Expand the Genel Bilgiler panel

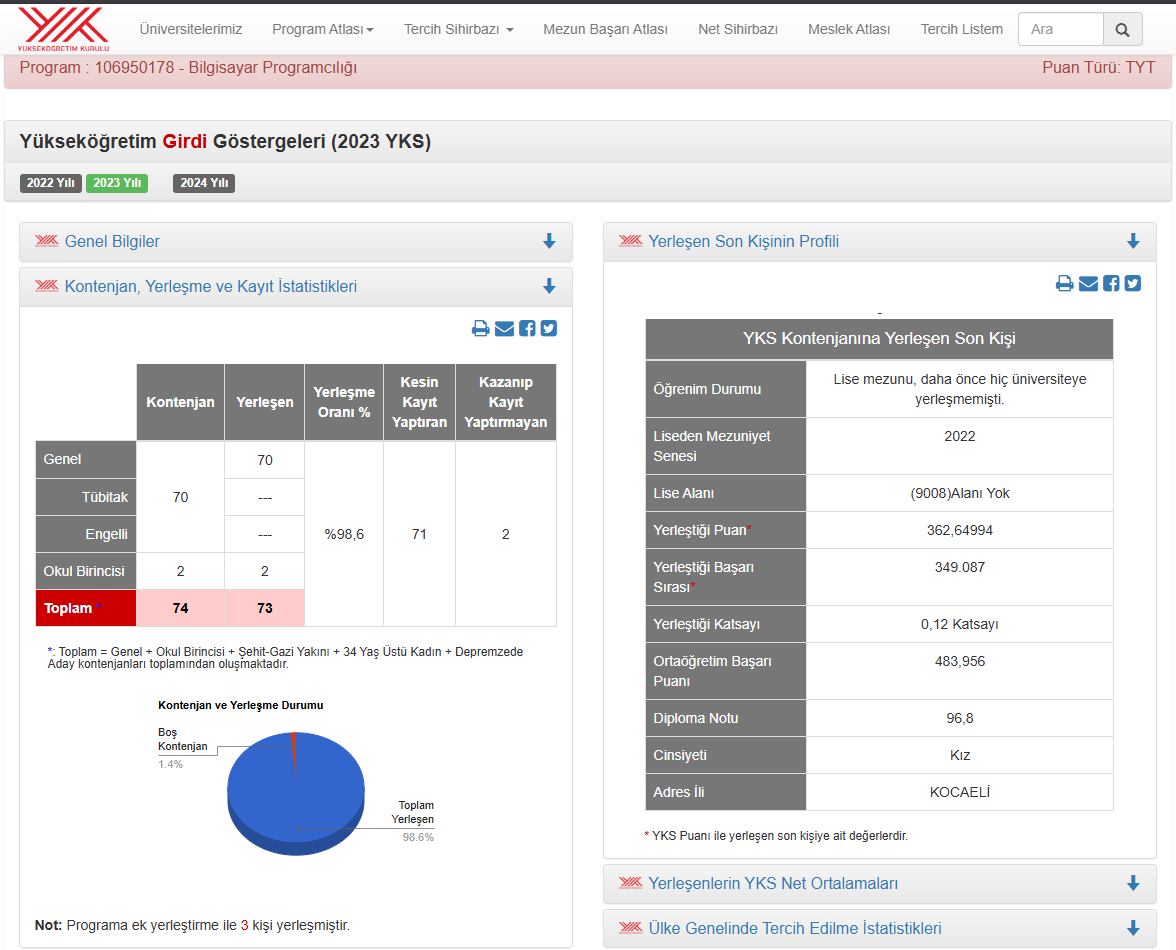click(296, 241)
